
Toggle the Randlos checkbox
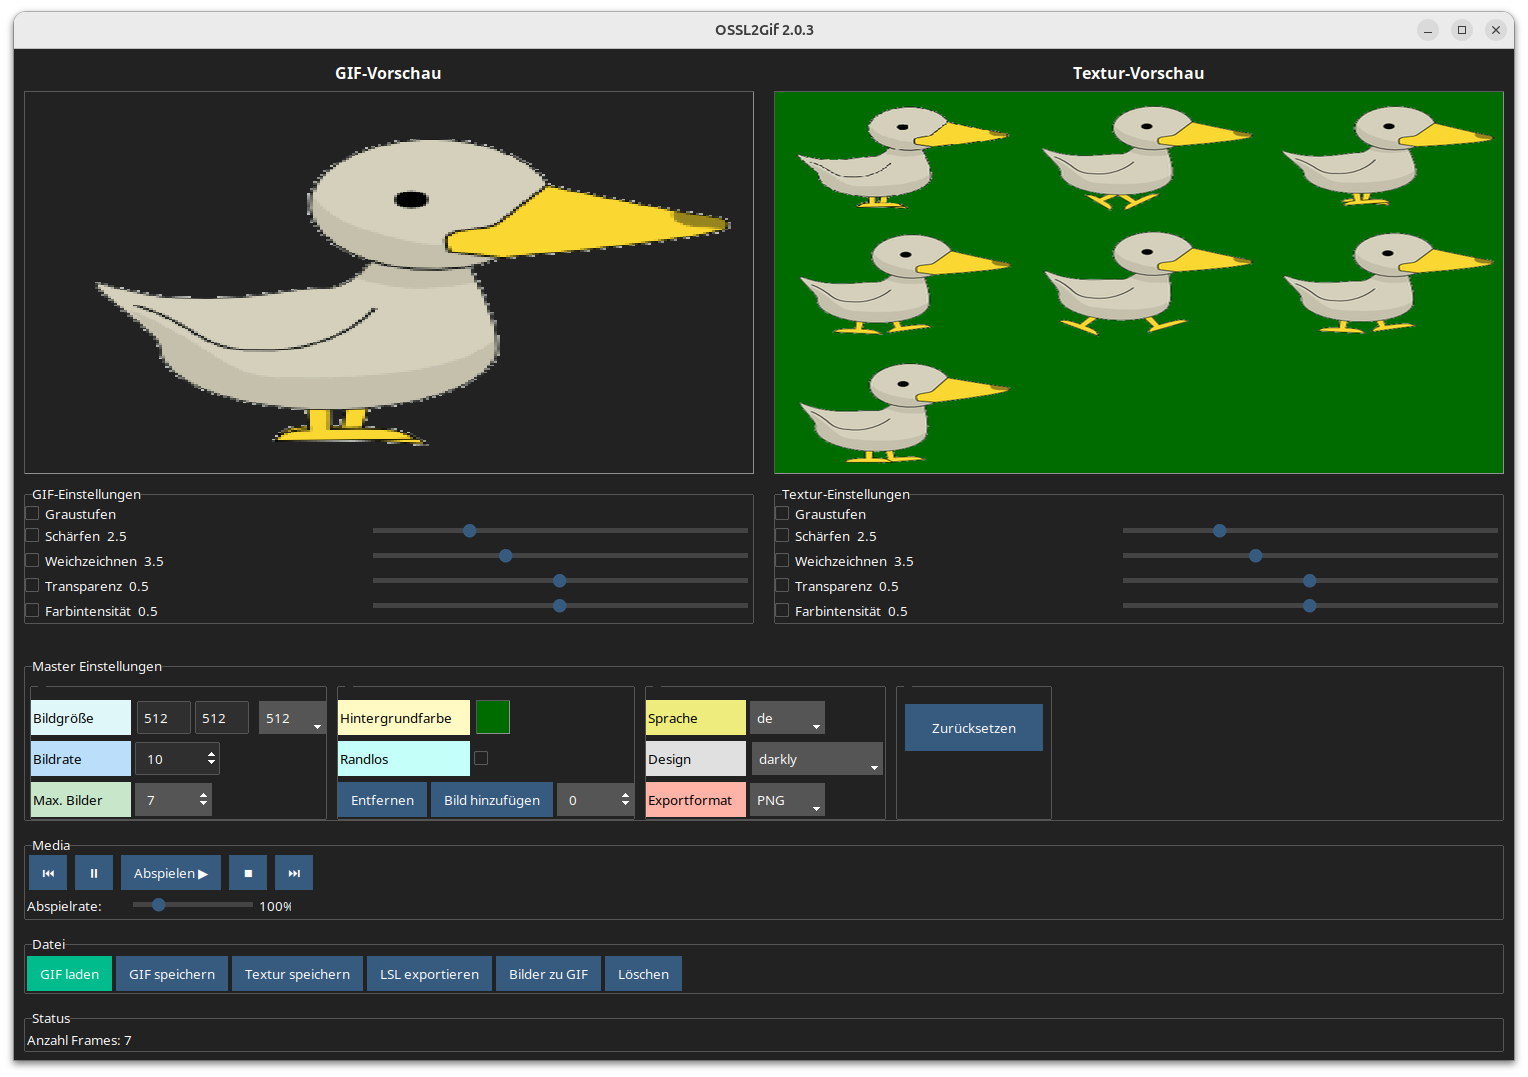tap(481, 758)
